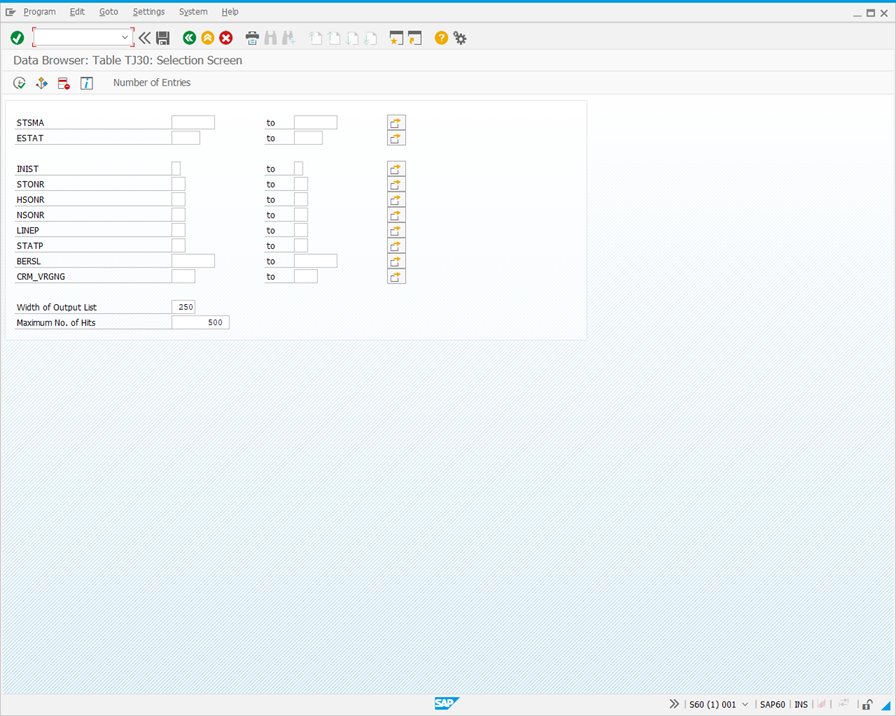
Task: Select the Width of Output List field
Action: click(183, 307)
